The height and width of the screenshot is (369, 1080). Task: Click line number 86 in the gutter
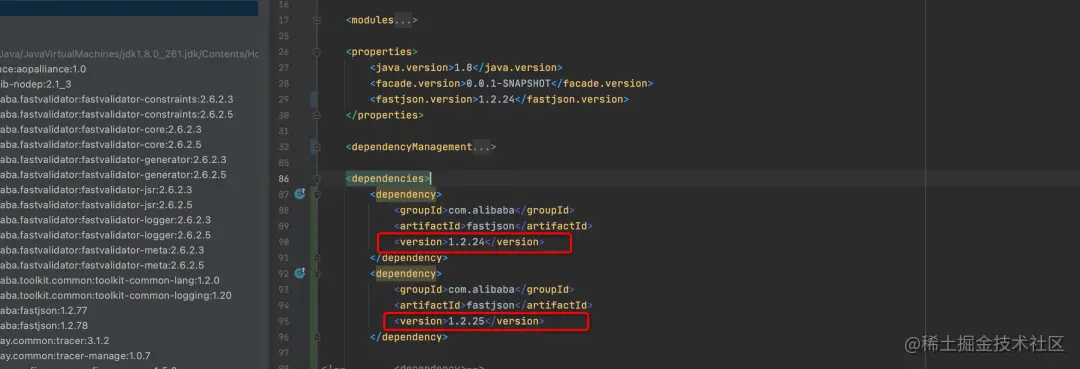(284, 178)
